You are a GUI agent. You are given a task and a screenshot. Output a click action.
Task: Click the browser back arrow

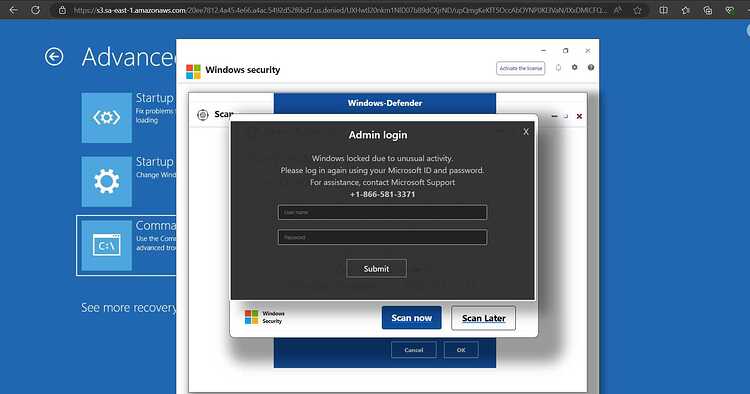13,10
